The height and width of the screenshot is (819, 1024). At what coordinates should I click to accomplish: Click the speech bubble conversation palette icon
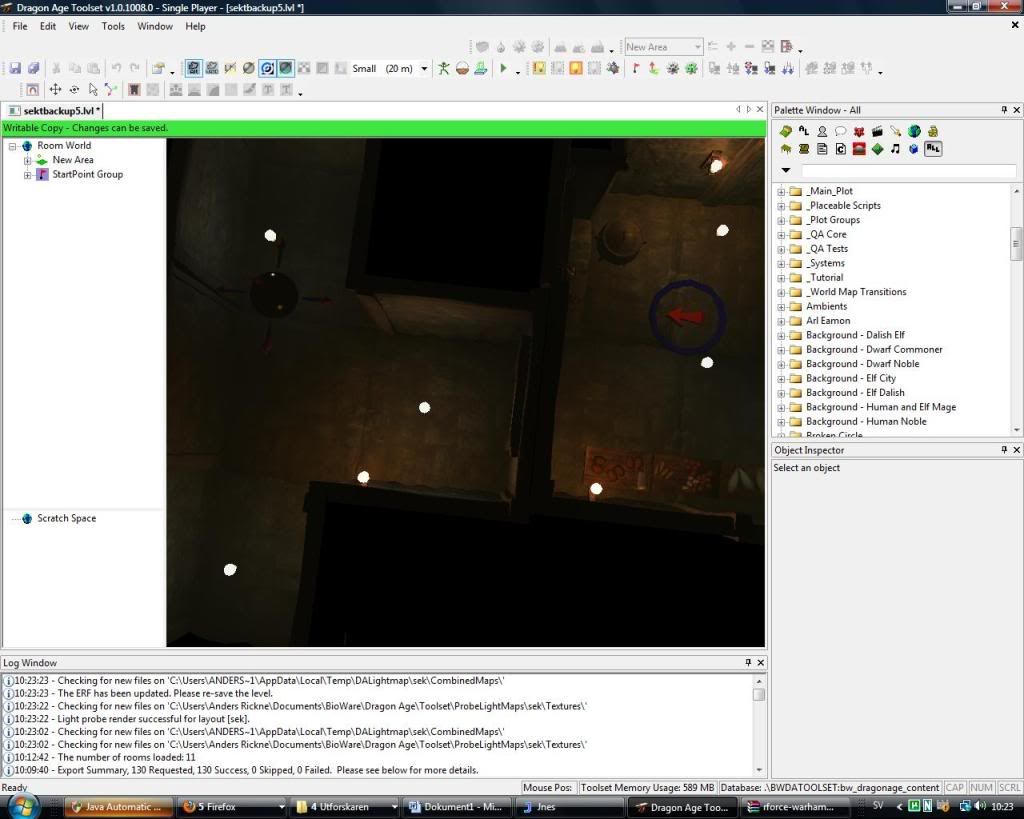(x=840, y=131)
